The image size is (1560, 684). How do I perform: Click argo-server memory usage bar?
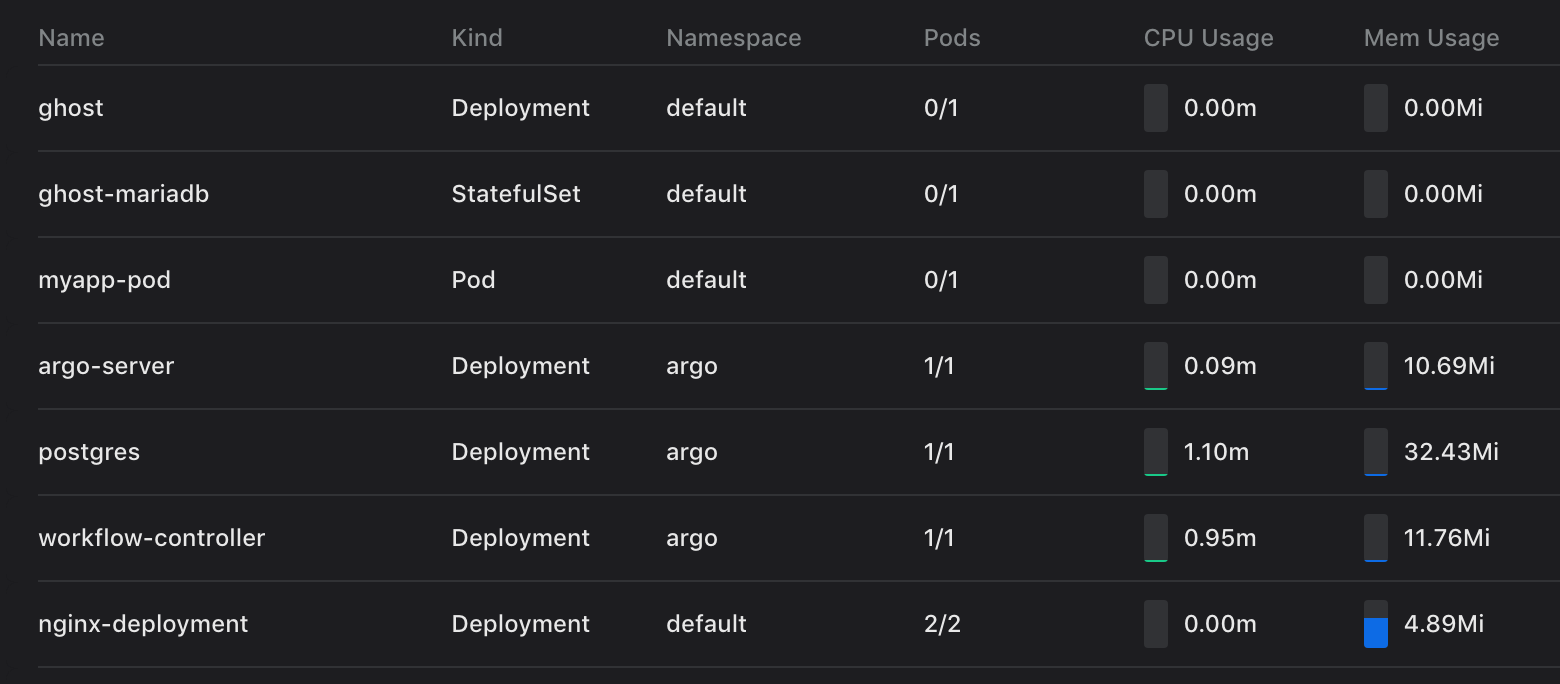point(1376,366)
